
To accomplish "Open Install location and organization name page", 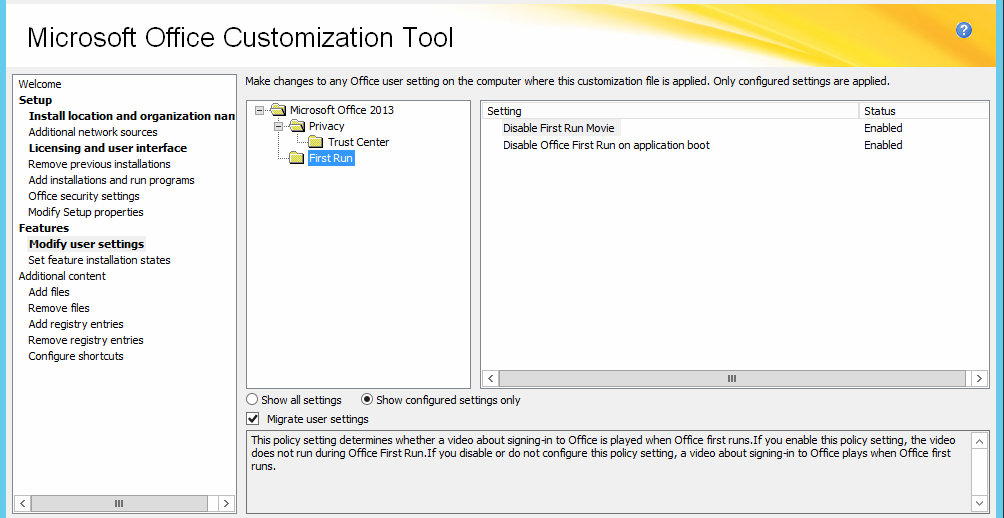I will (132, 116).
